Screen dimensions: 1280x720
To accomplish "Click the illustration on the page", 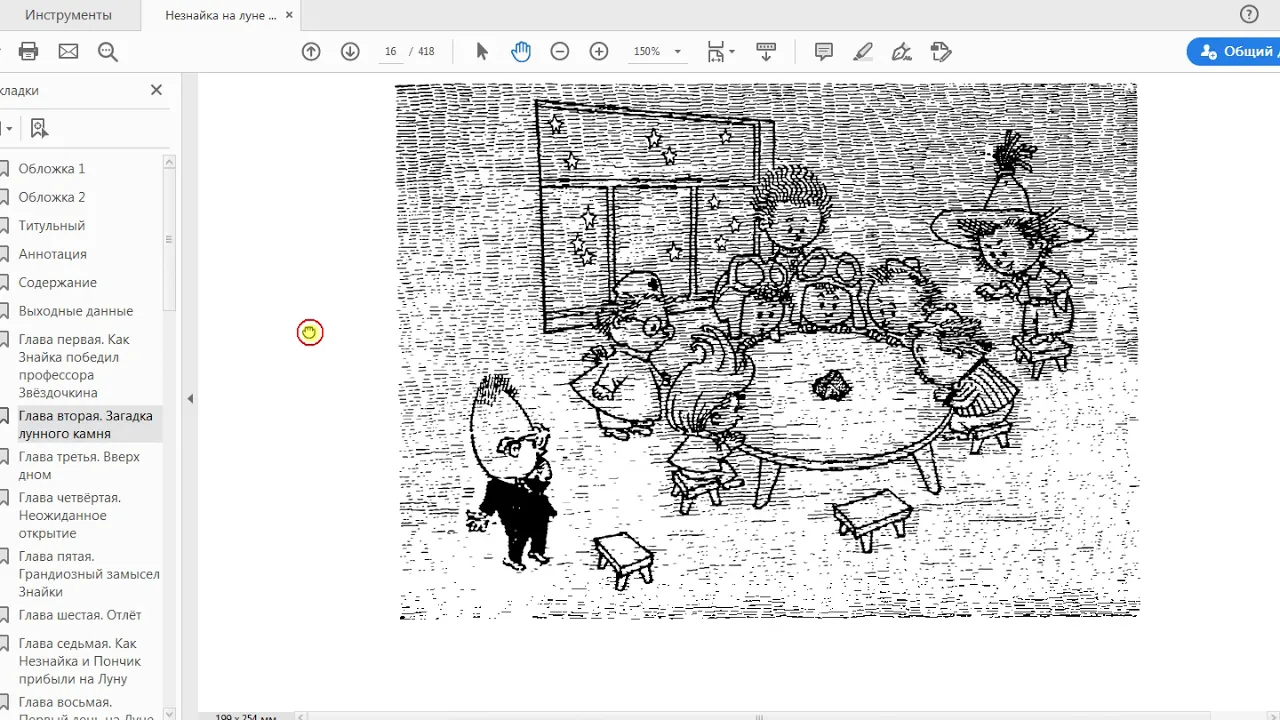I will click(767, 351).
